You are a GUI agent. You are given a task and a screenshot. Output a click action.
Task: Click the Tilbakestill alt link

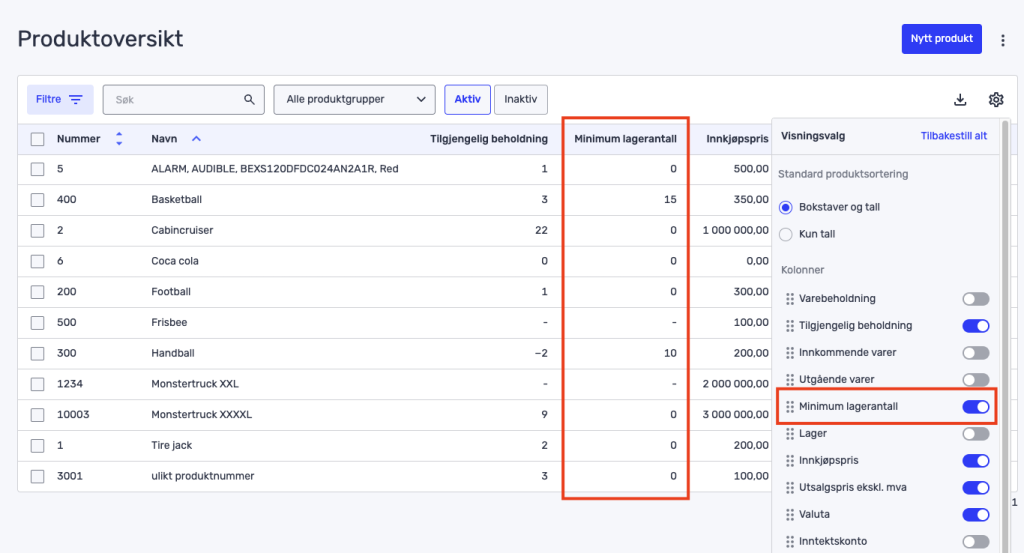pos(953,136)
